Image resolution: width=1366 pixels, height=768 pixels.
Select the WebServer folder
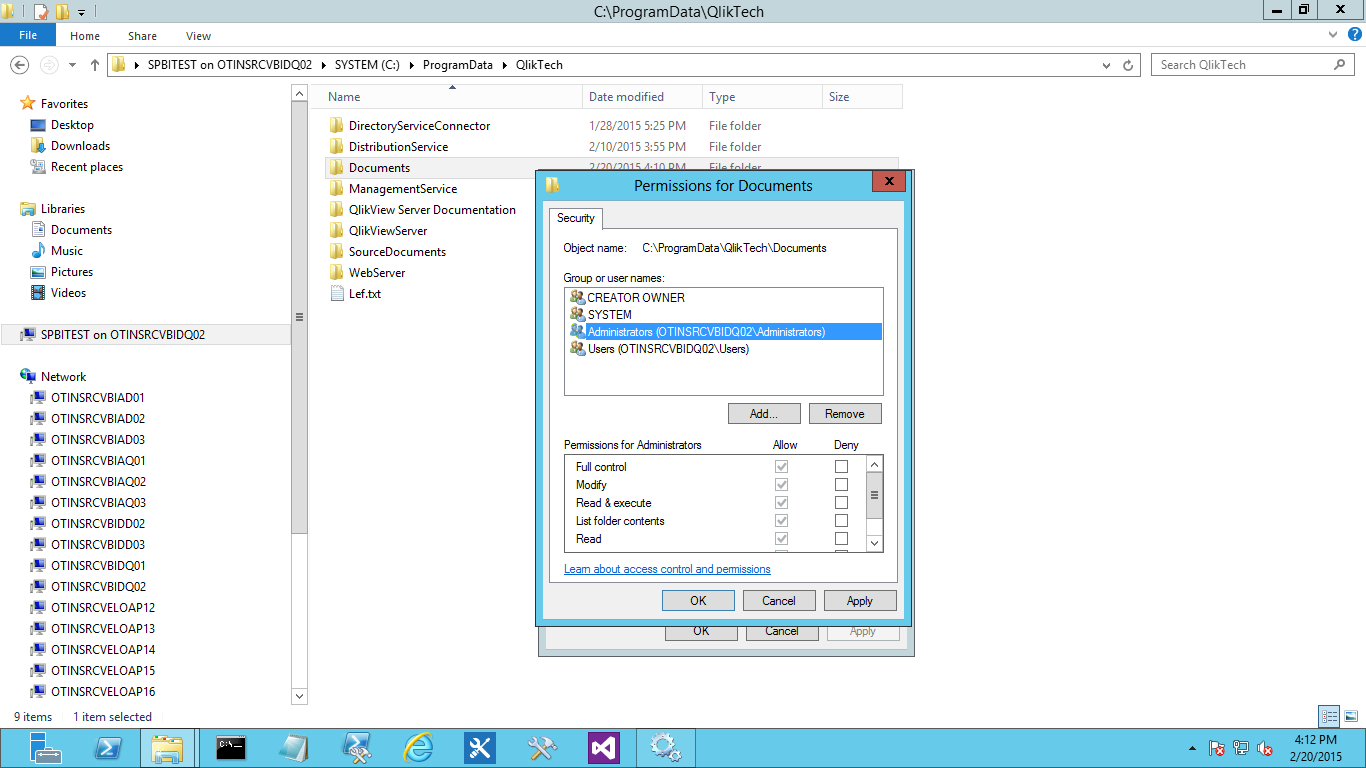coord(377,273)
